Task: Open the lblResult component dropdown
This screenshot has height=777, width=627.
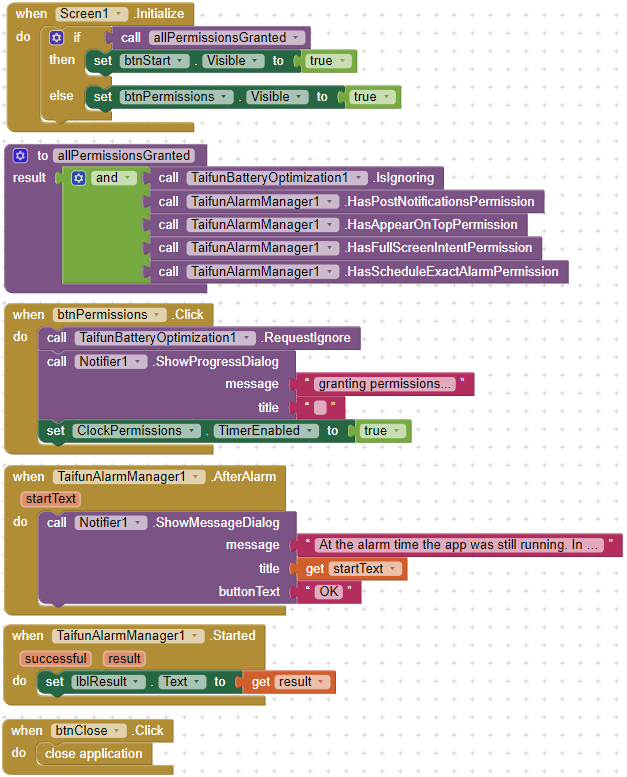Action: point(147,682)
